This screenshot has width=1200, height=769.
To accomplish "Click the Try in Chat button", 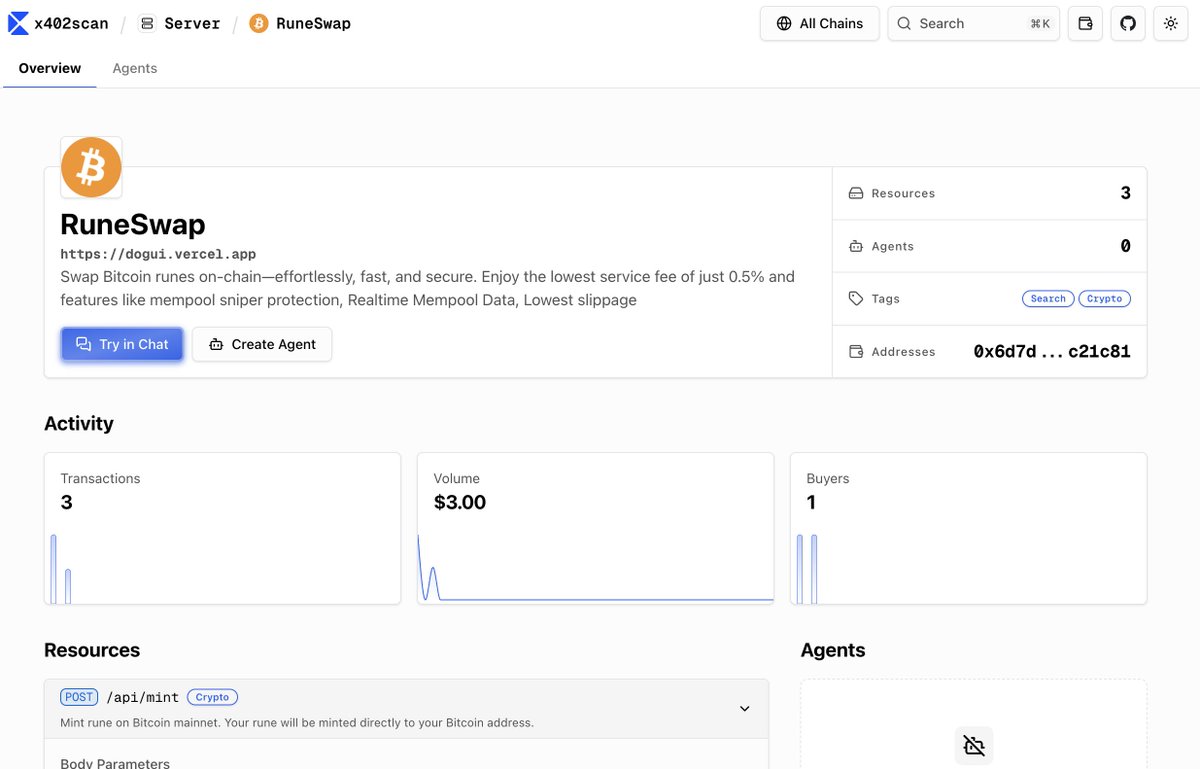I will [x=122, y=344].
